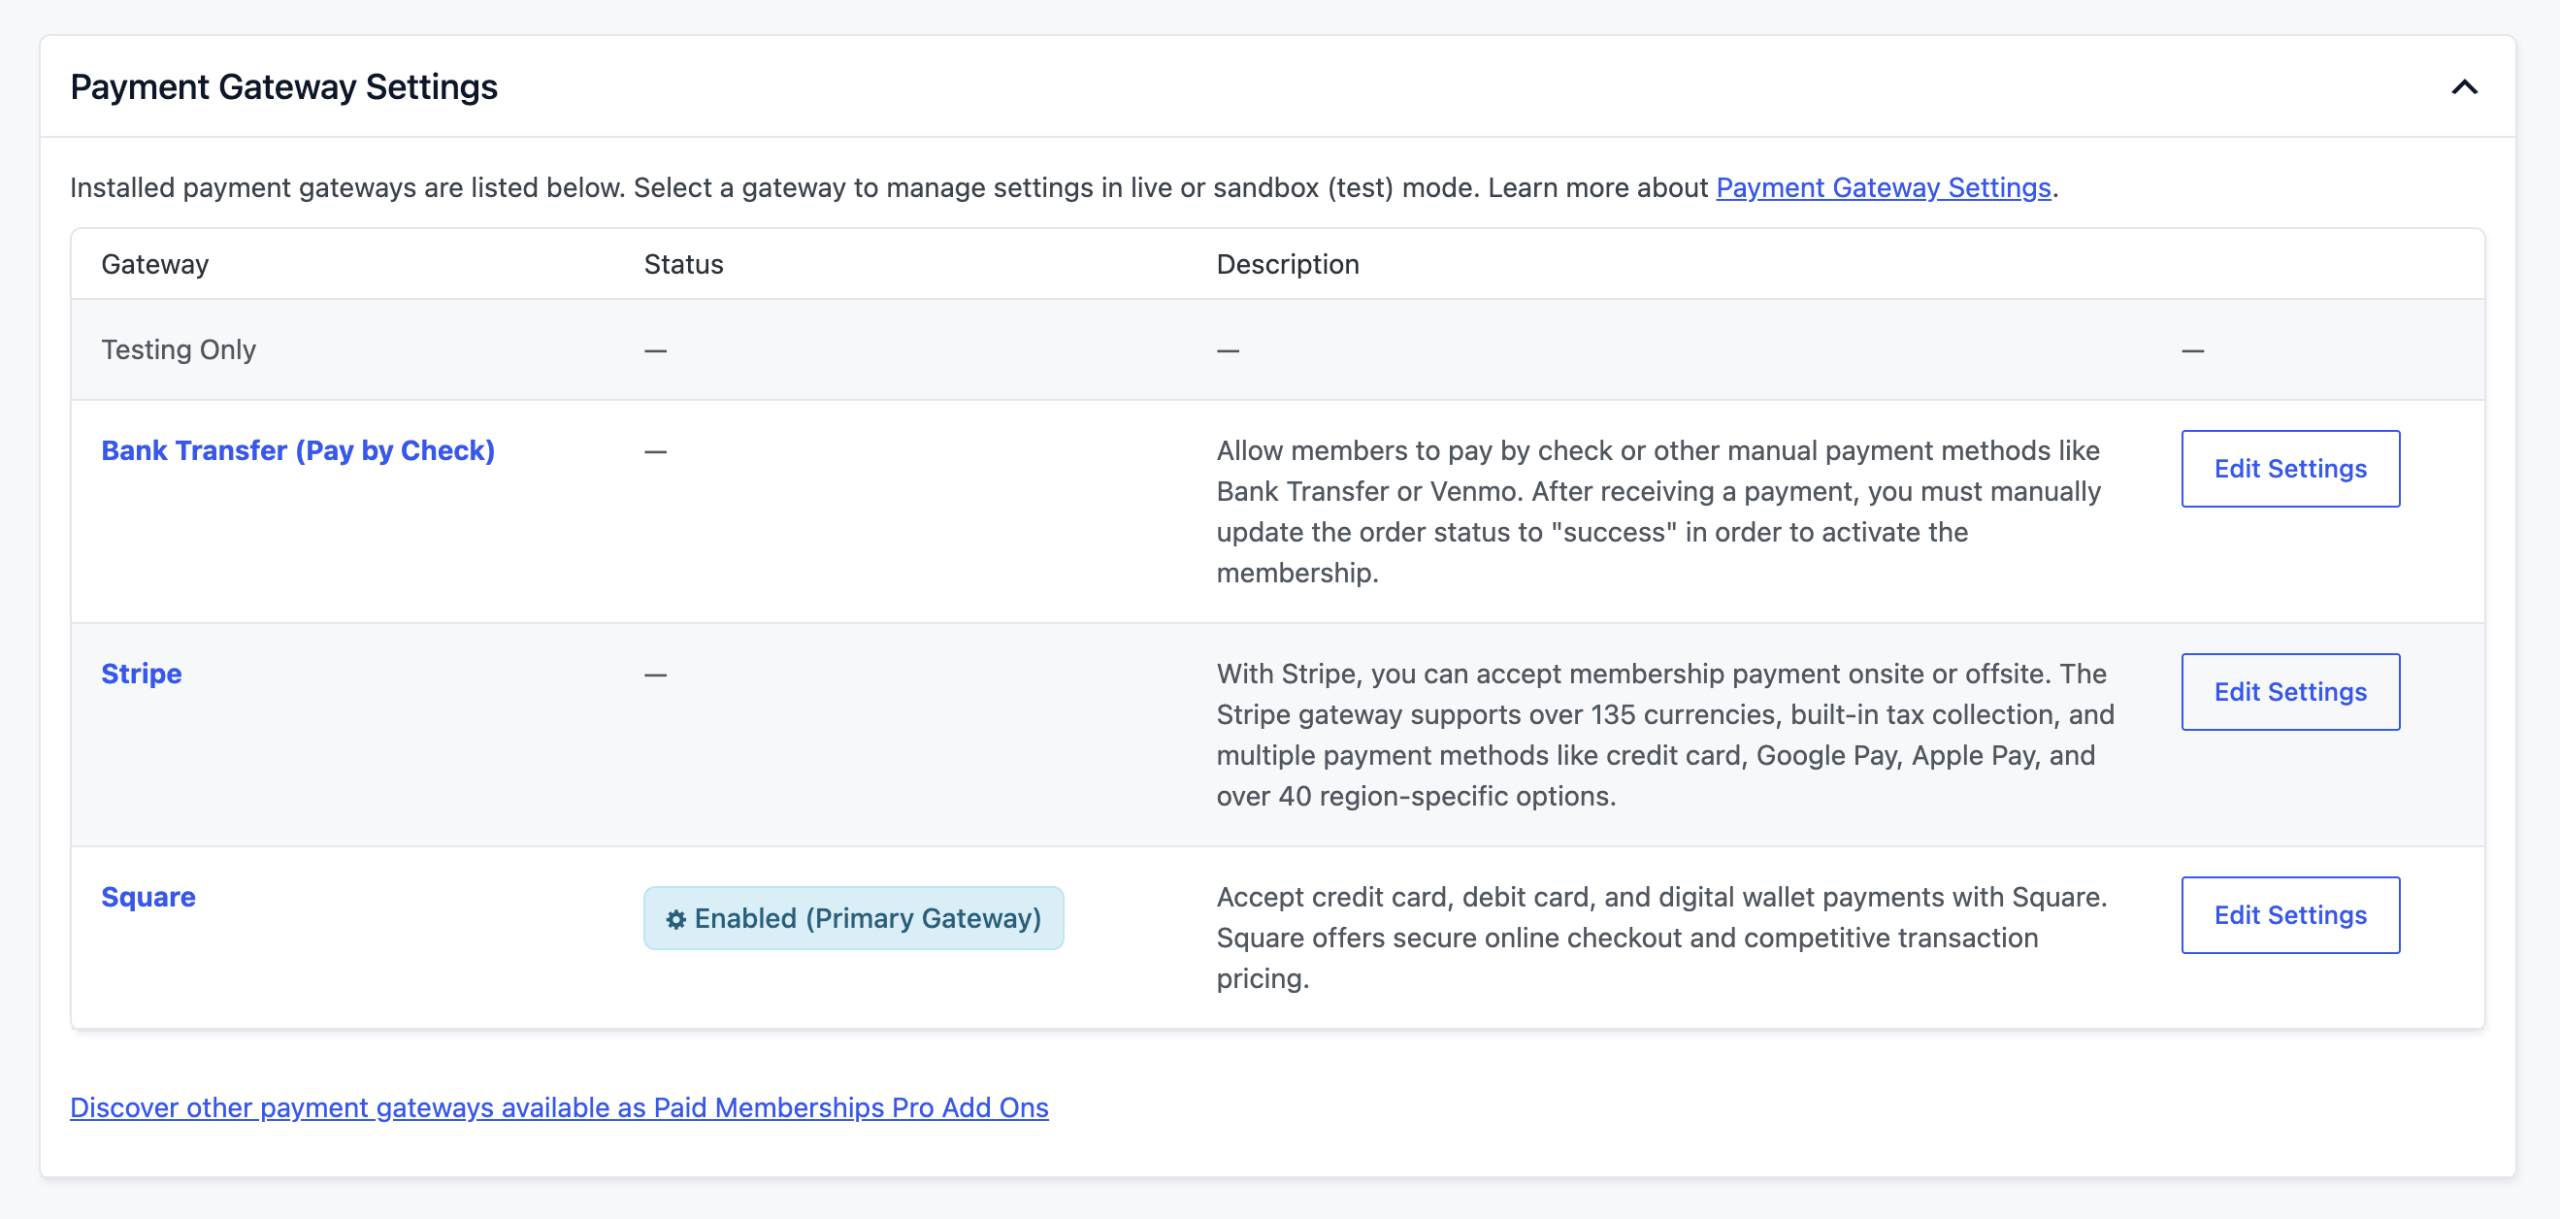Open the Bank Transfer (Pay by Check) gateway
This screenshot has height=1219, width=2560.
coord(298,451)
